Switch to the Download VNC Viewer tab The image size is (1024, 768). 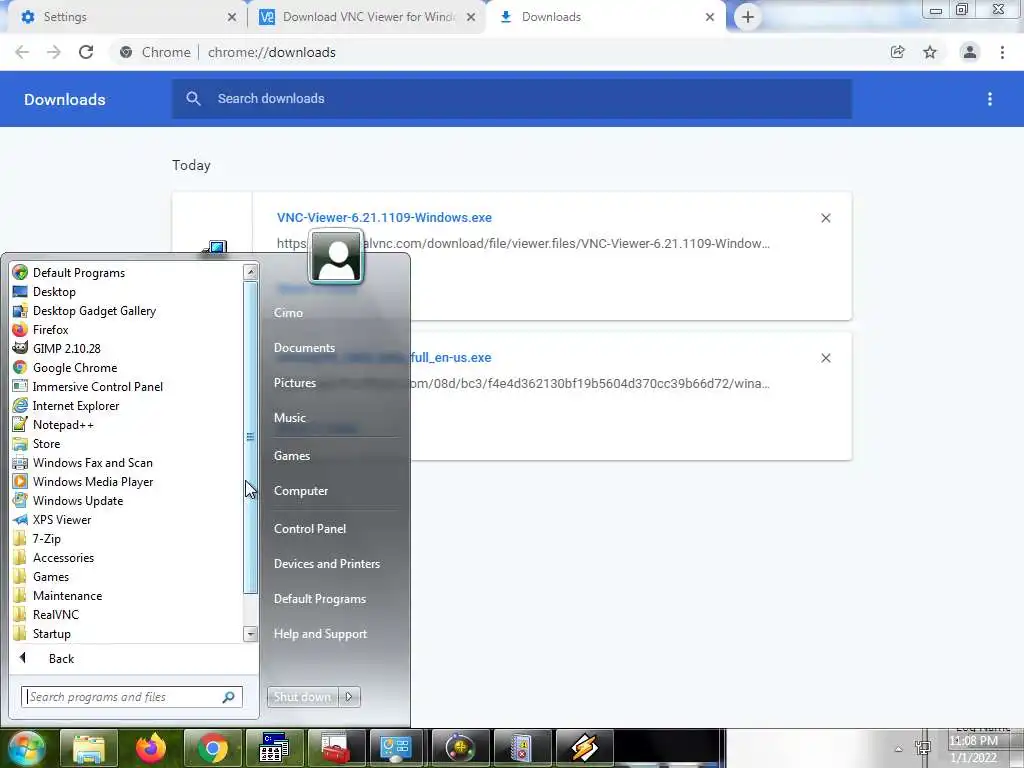pos(368,17)
